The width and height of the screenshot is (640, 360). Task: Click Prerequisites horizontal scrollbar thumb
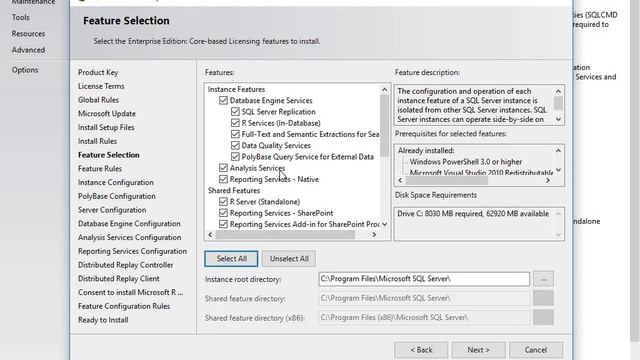(x=447, y=180)
